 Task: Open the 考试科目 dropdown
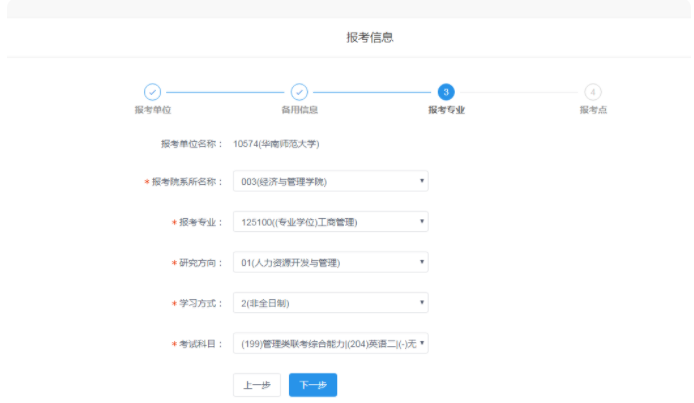331,343
